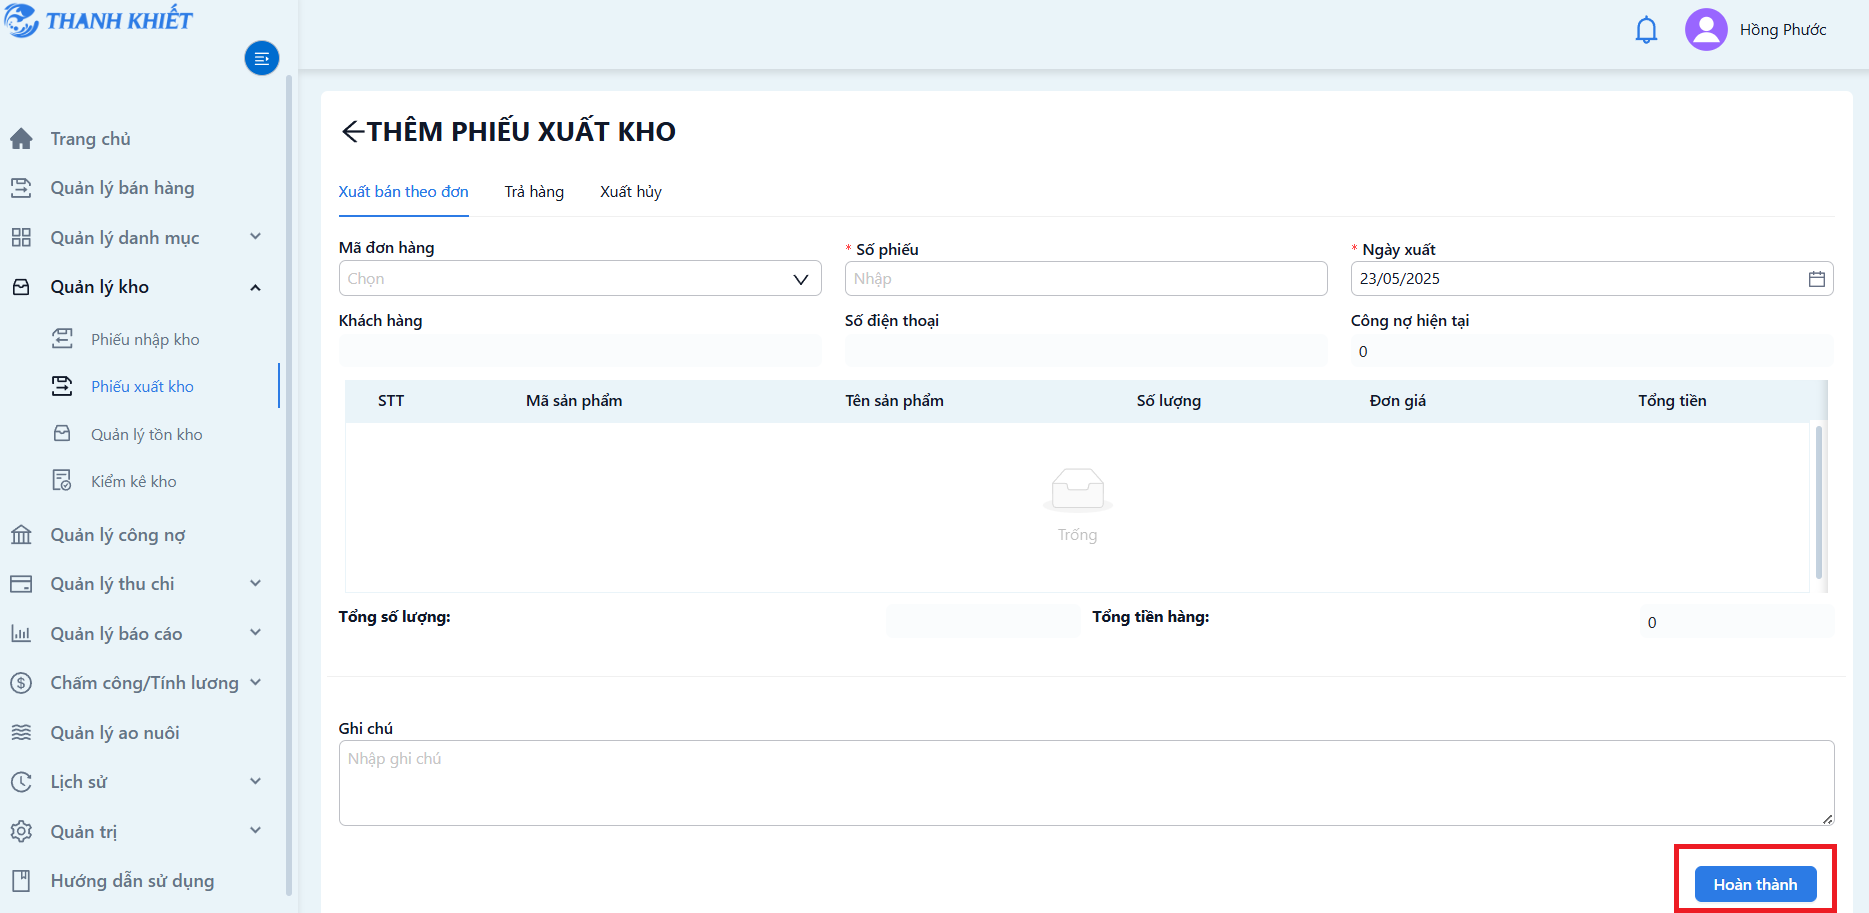Click the Kiểm kê kho icon
Screen dimensions: 1869x913
[x=62, y=481]
